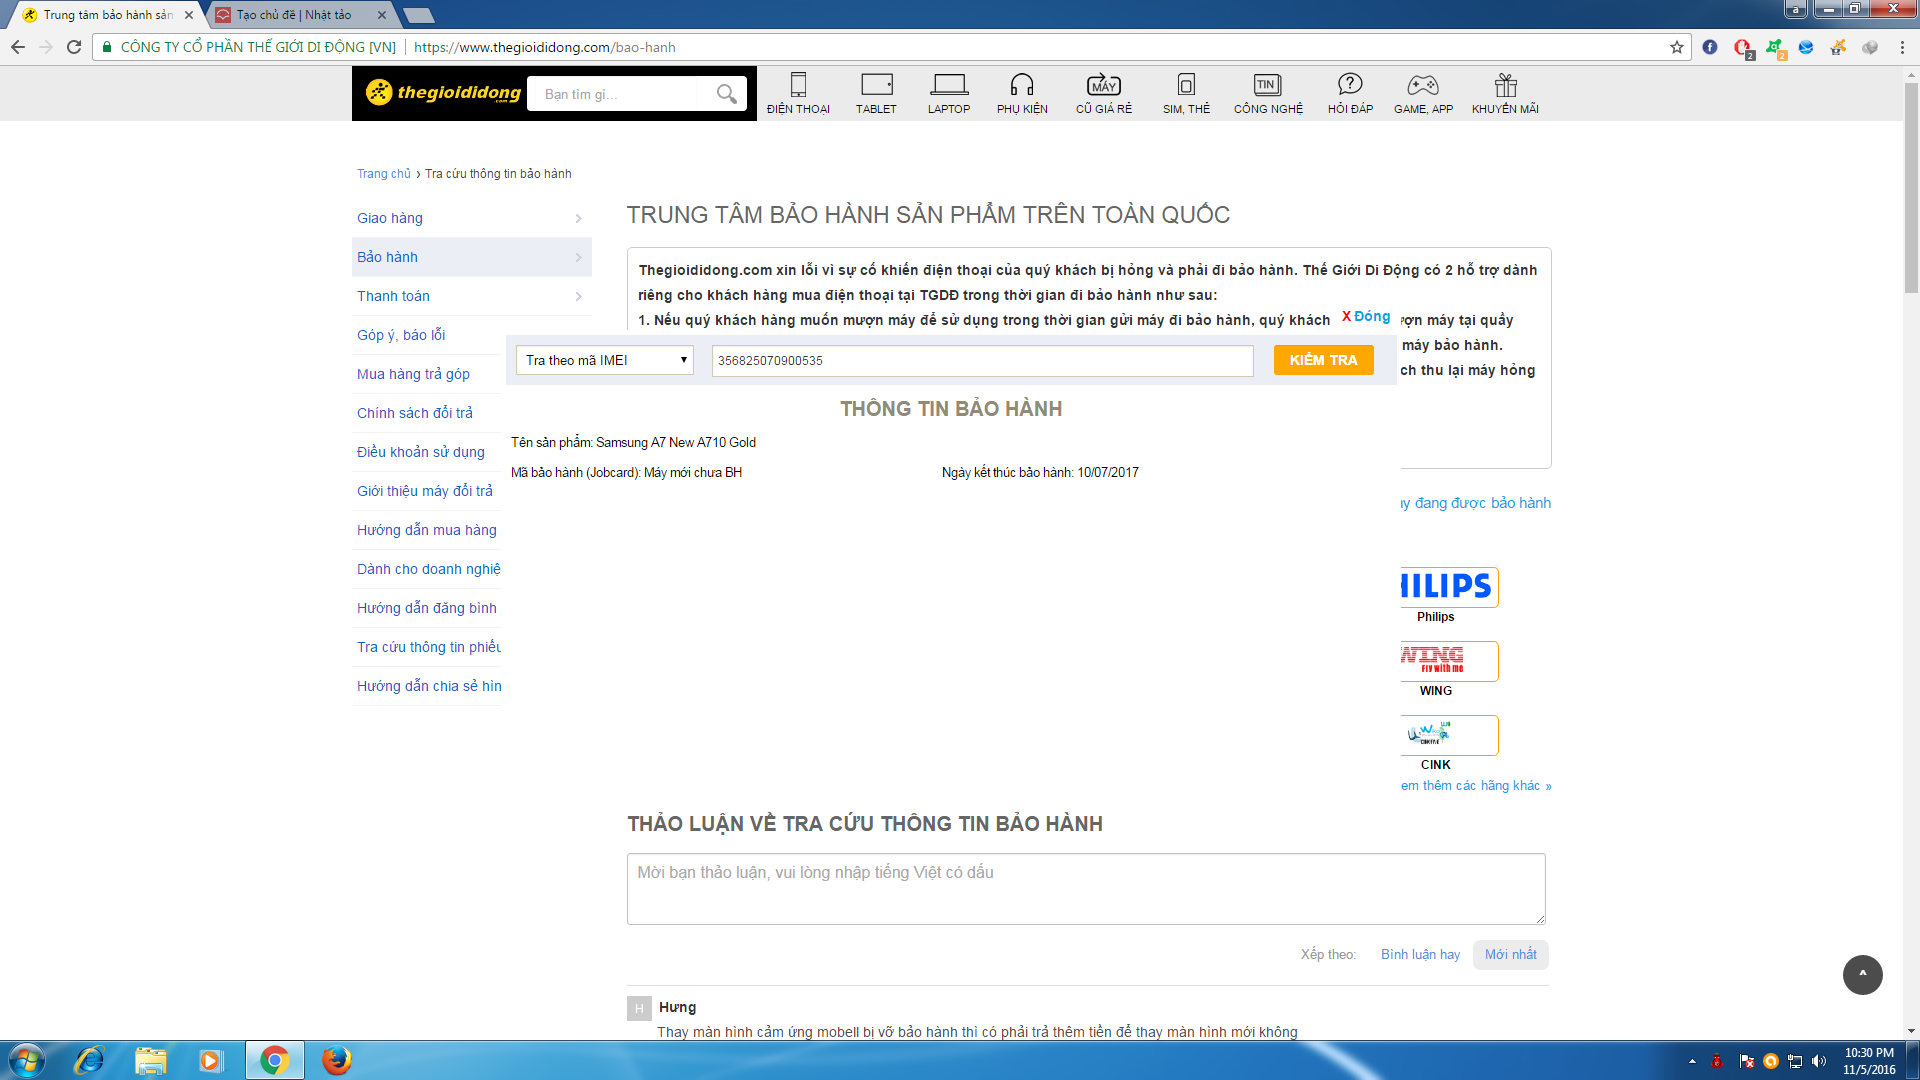Image resolution: width=1920 pixels, height=1080 pixels.
Task: Click the IMEI number input field
Action: point(982,360)
